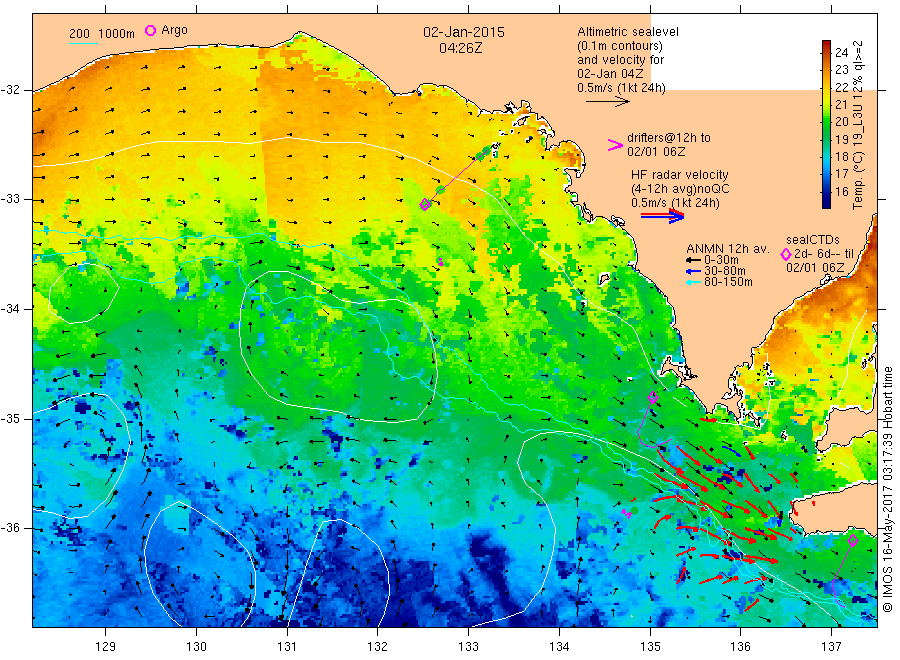Click the '2d- 6d-- til' legend text

click(x=824, y=254)
